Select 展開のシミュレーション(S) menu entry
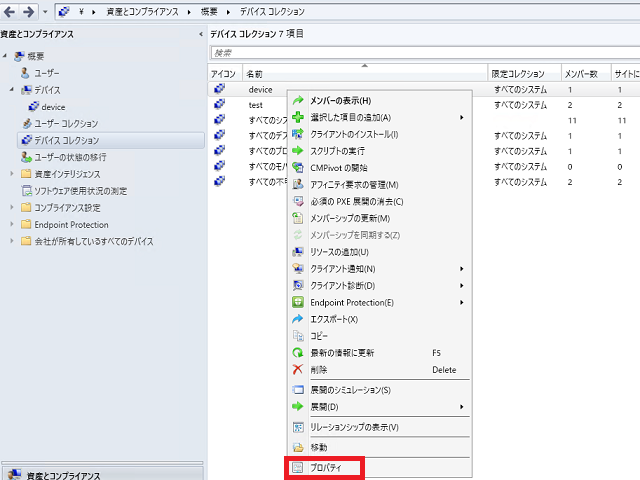 click(x=350, y=389)
